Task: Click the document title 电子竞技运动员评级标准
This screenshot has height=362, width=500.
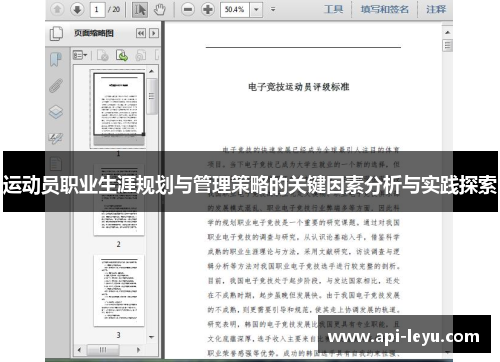Action: click(x=298, y=87)
